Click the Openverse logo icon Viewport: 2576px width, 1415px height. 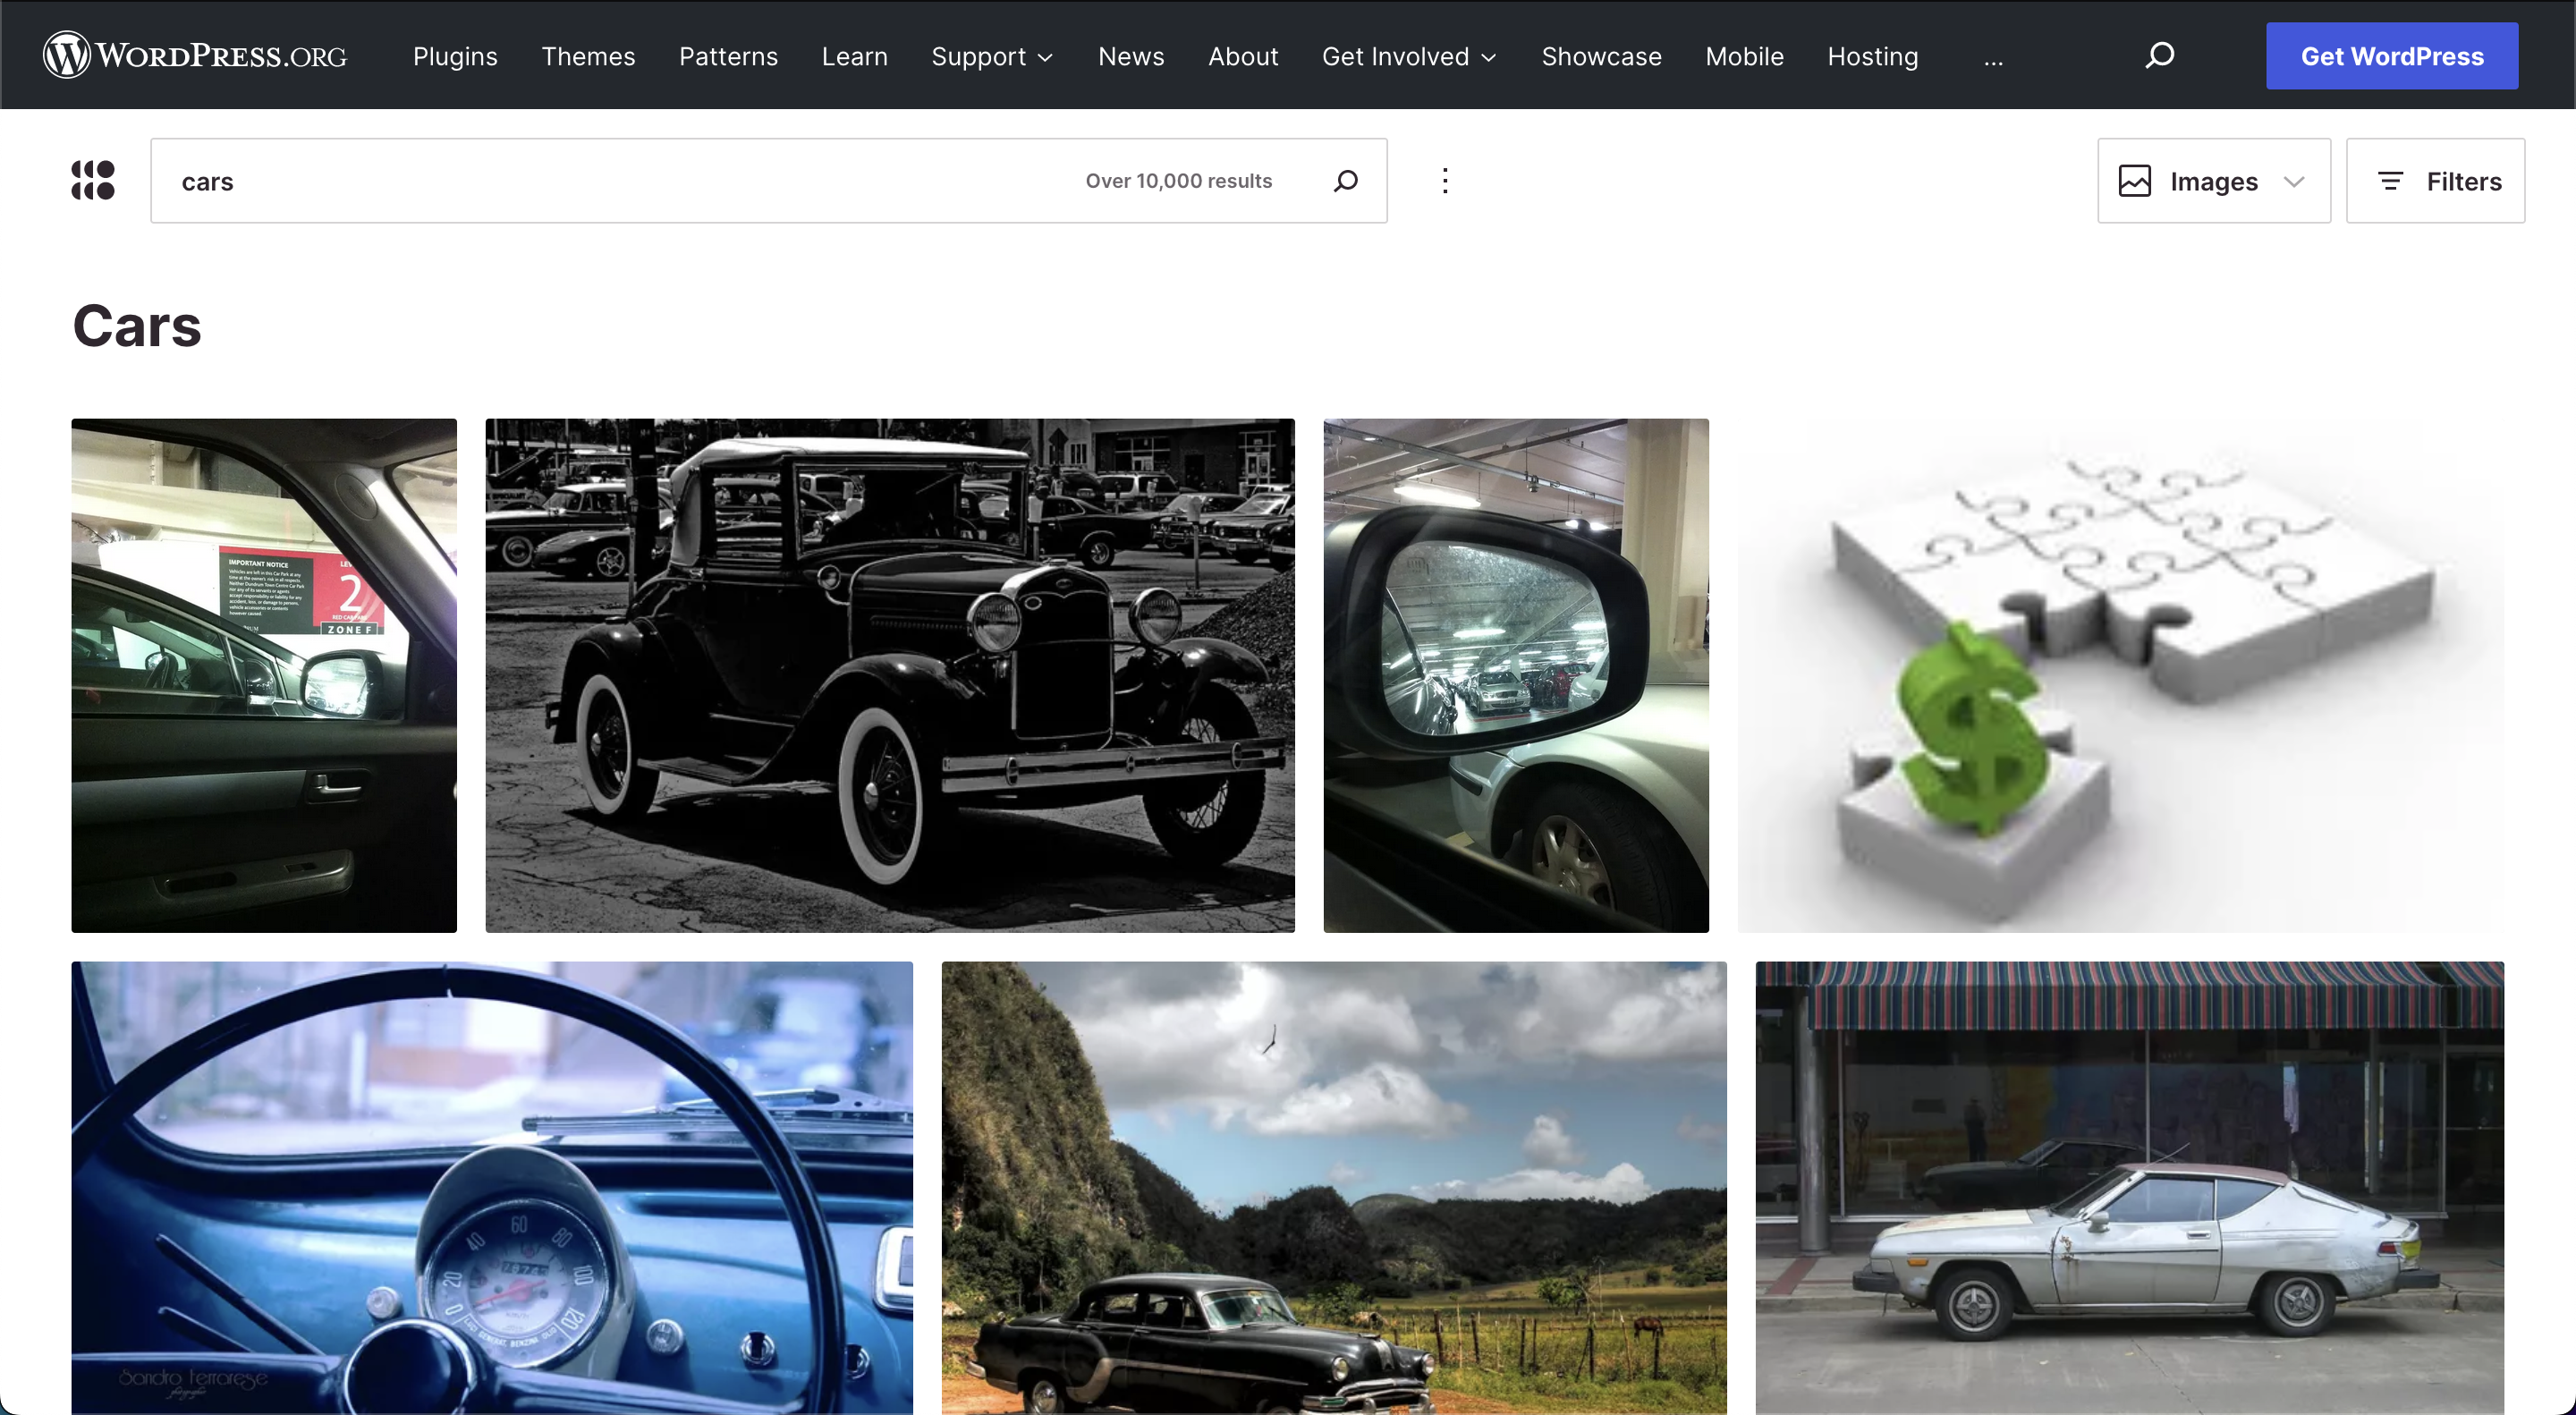tap(93, 181)
